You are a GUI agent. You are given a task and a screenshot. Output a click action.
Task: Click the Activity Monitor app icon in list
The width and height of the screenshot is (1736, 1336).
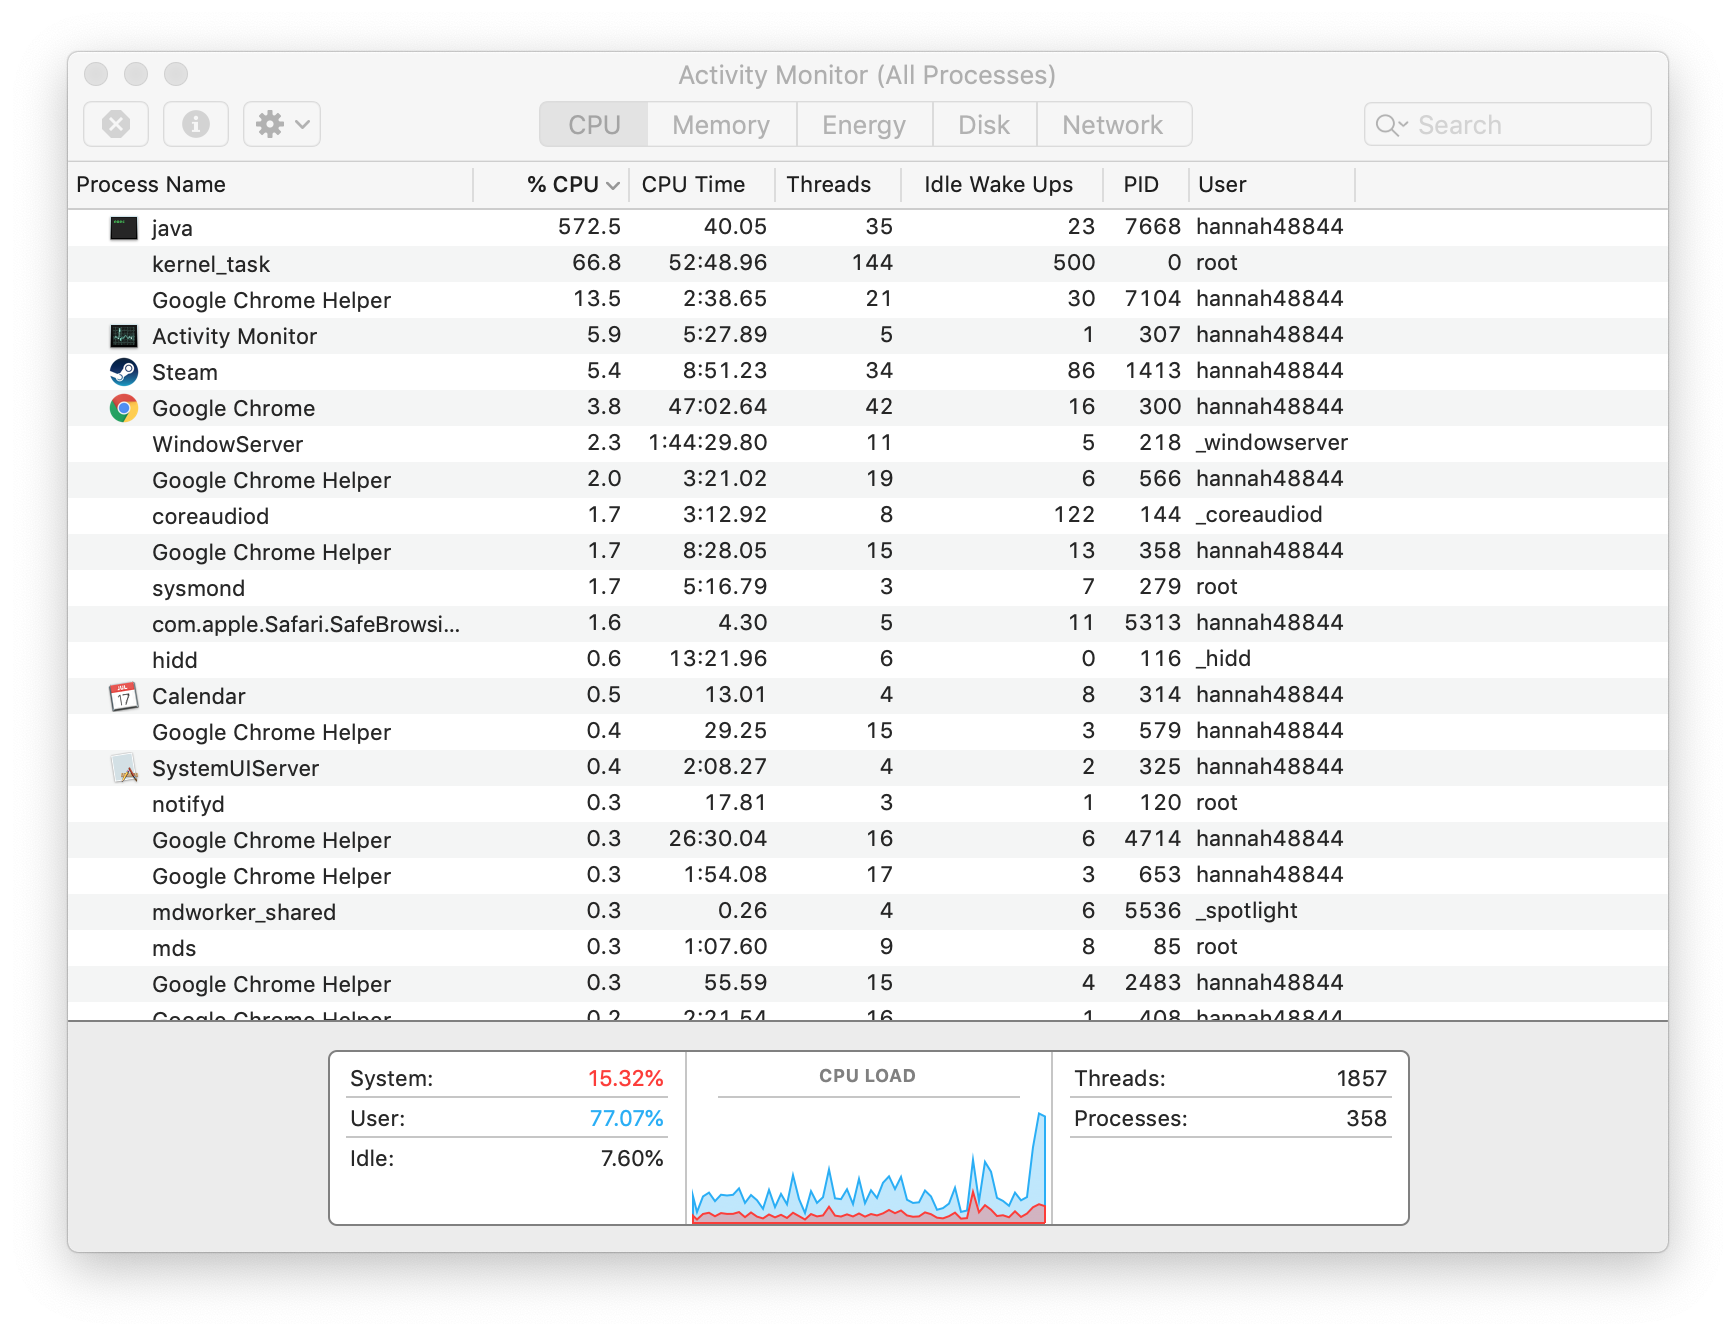(x=124, y=336)
